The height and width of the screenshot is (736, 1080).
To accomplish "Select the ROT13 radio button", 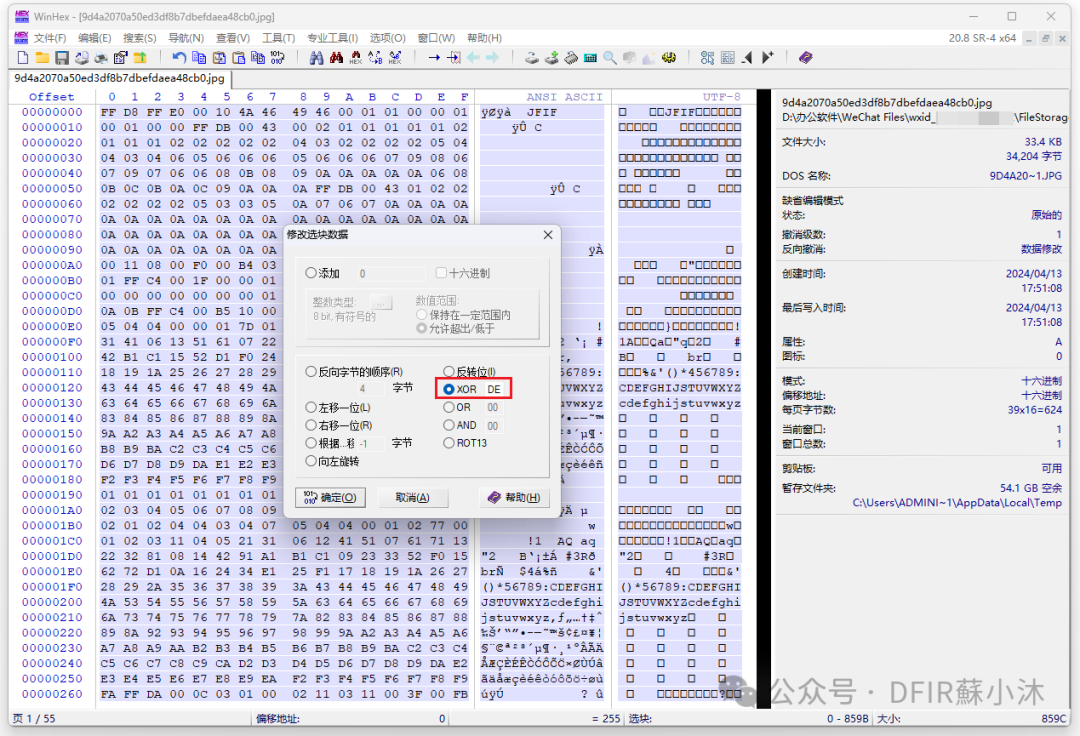I will click(449, 443).
